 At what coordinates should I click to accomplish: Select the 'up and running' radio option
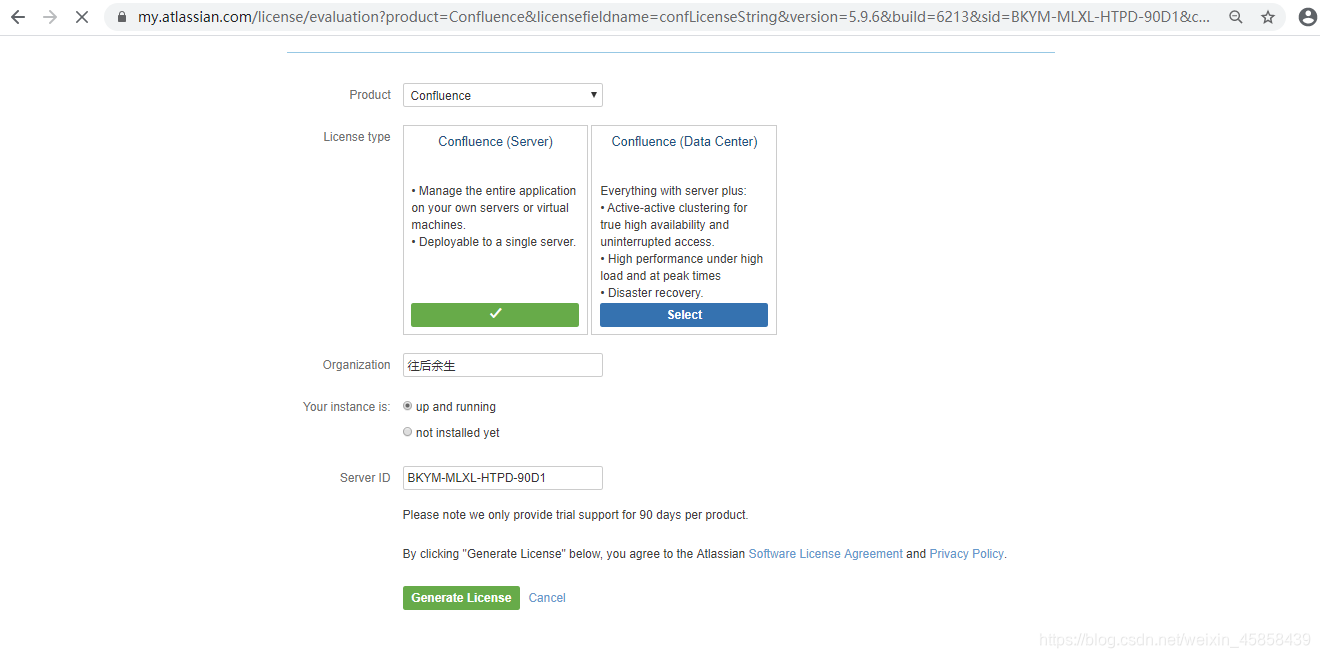pos(407,406)
